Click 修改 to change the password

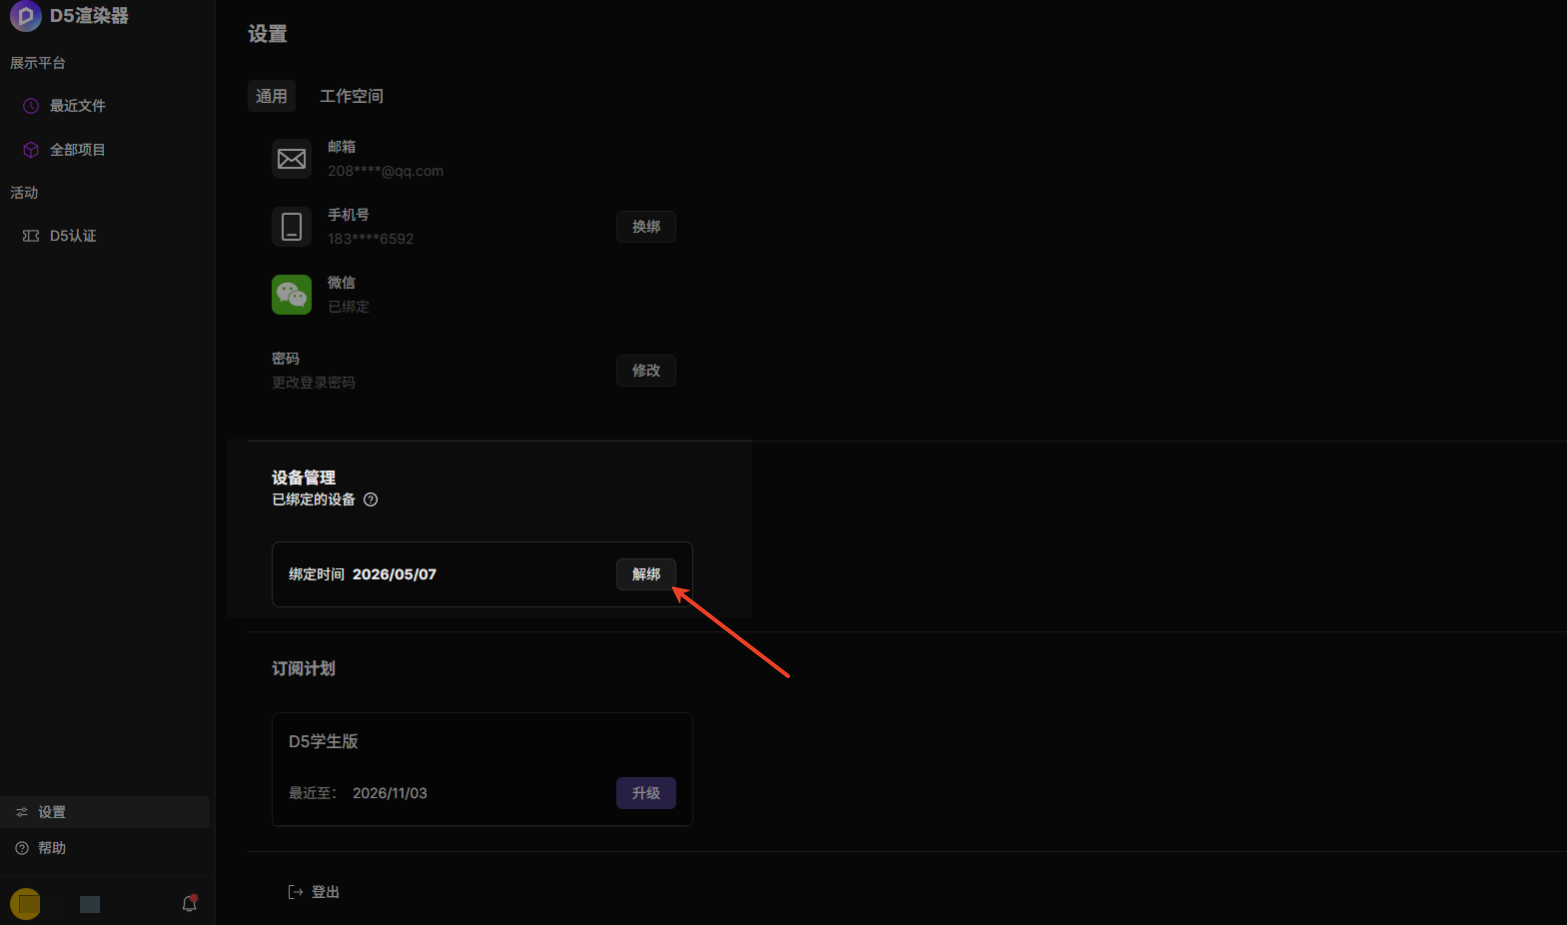click(646, 371)
